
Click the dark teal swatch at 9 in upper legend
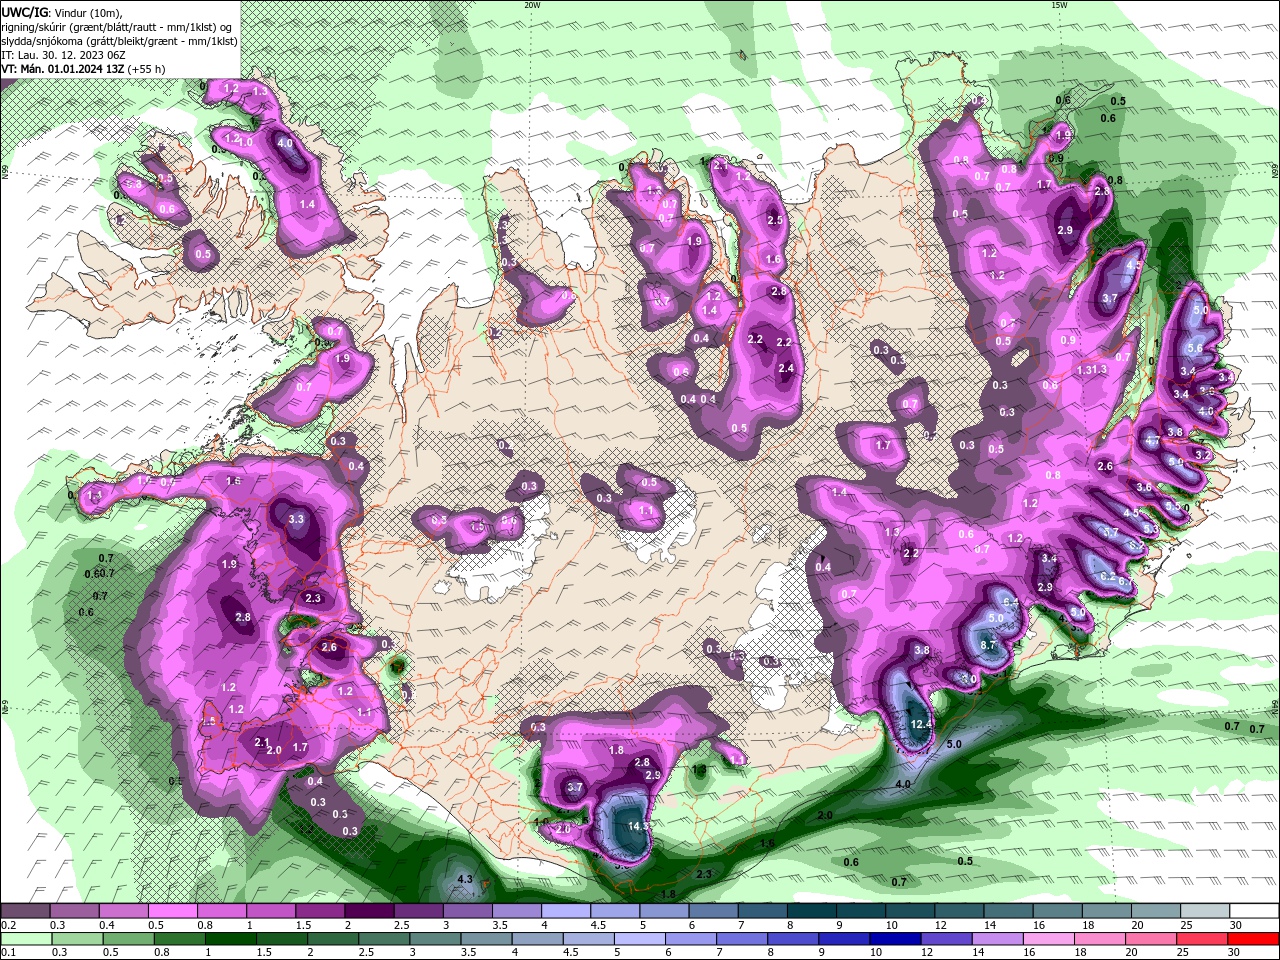coord(861,912)
